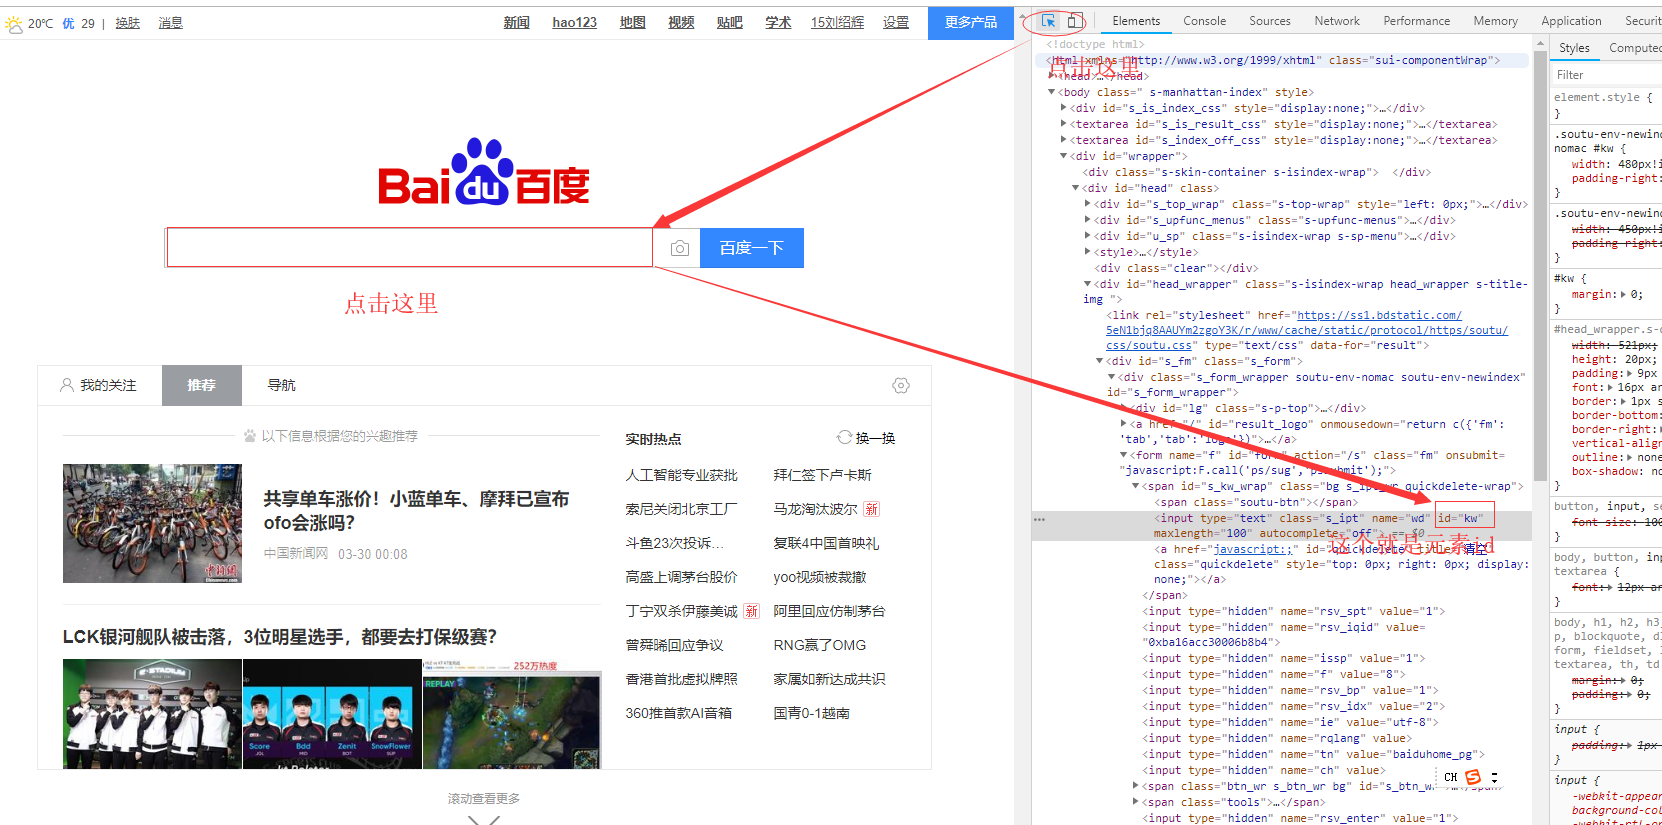The width and height of the screenshot is (1662, 825).
Task: Open the Memory tab
Action: [1495, 21]
